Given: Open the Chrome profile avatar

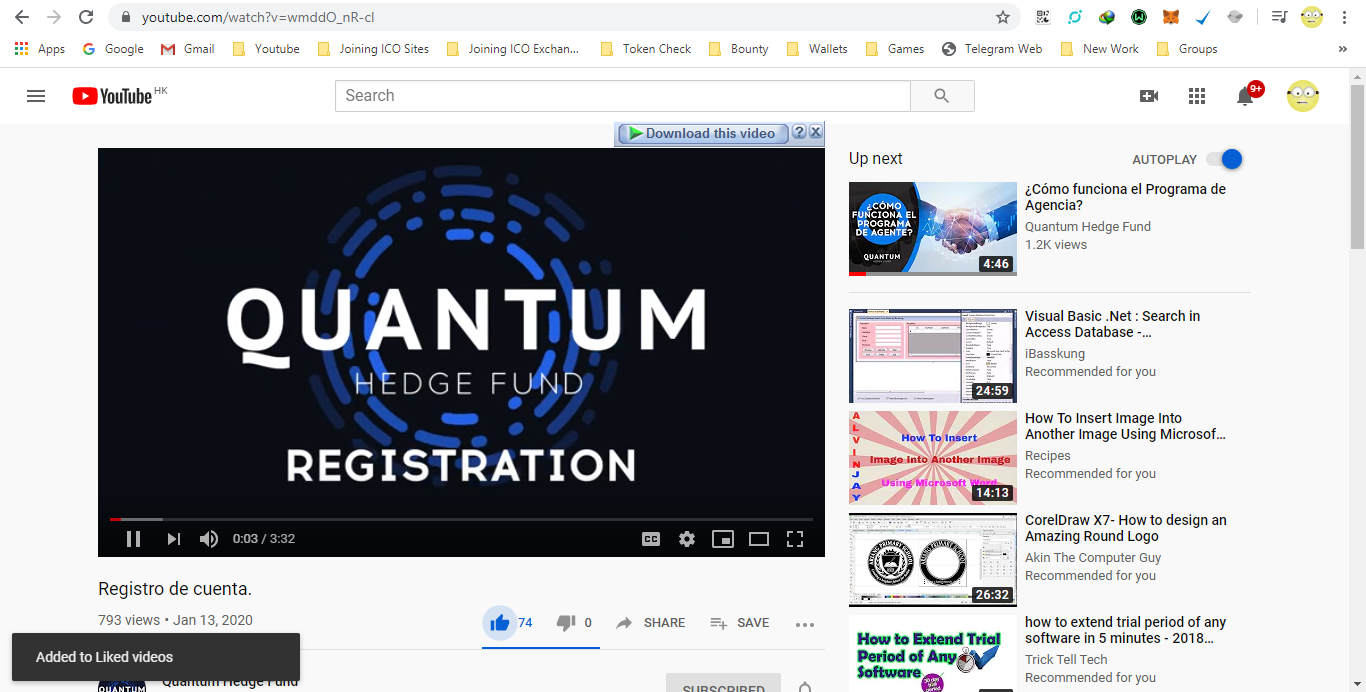Looking at the screenshot, I should click(x=1311, y=17).
